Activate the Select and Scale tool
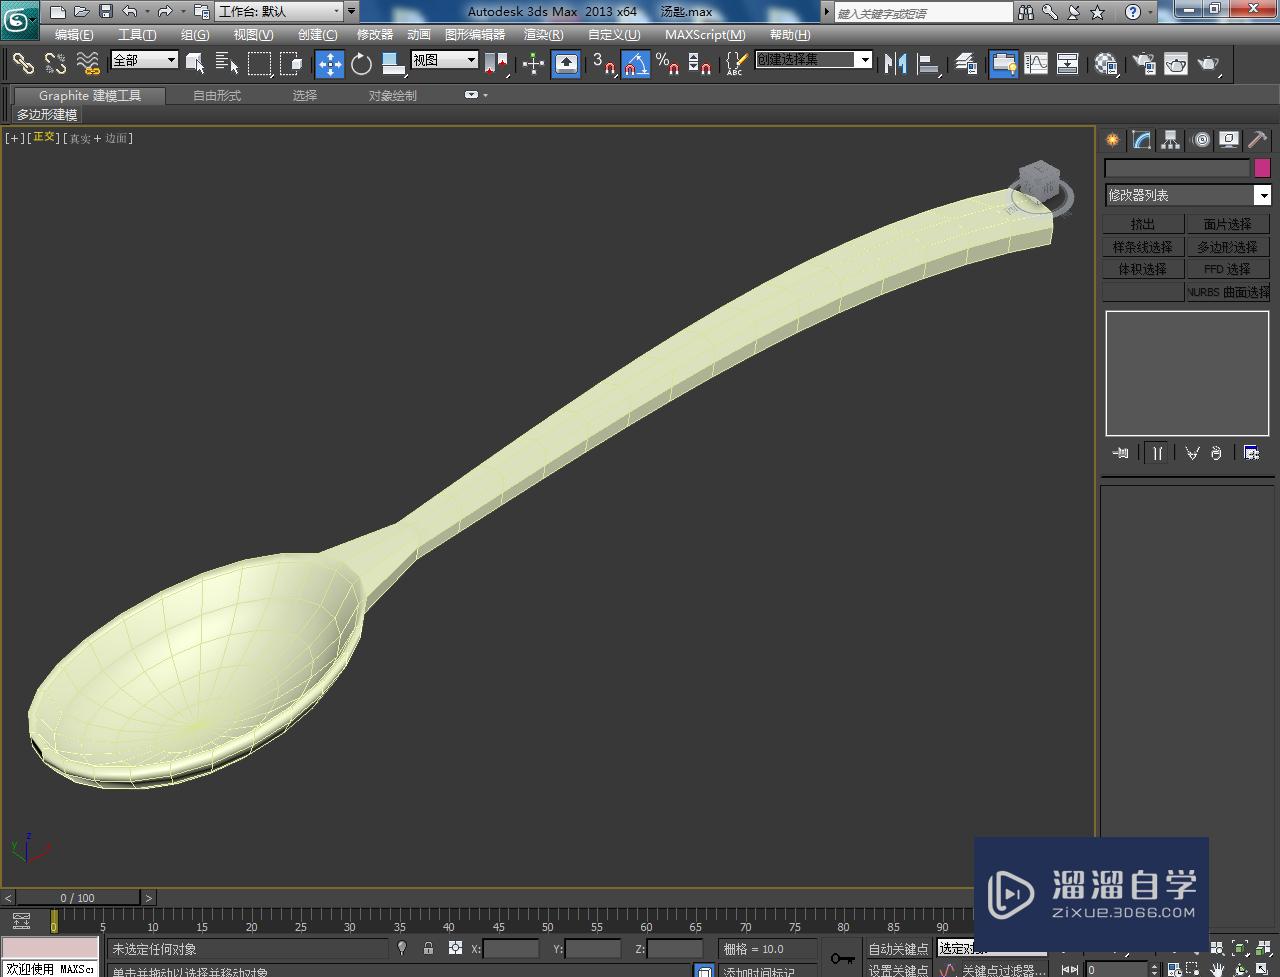 point(393,64)
